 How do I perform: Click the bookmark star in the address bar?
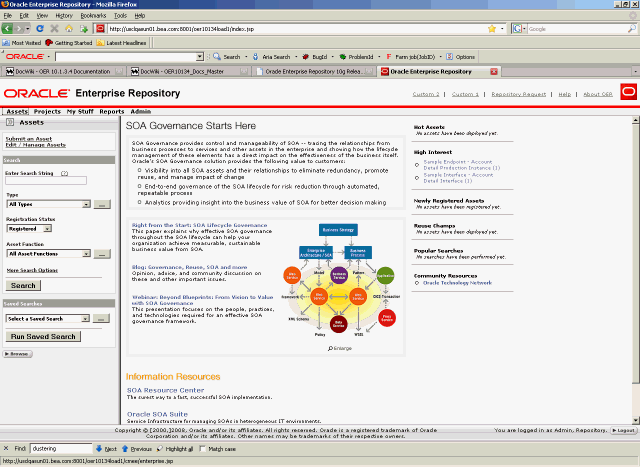coord(492,29)
